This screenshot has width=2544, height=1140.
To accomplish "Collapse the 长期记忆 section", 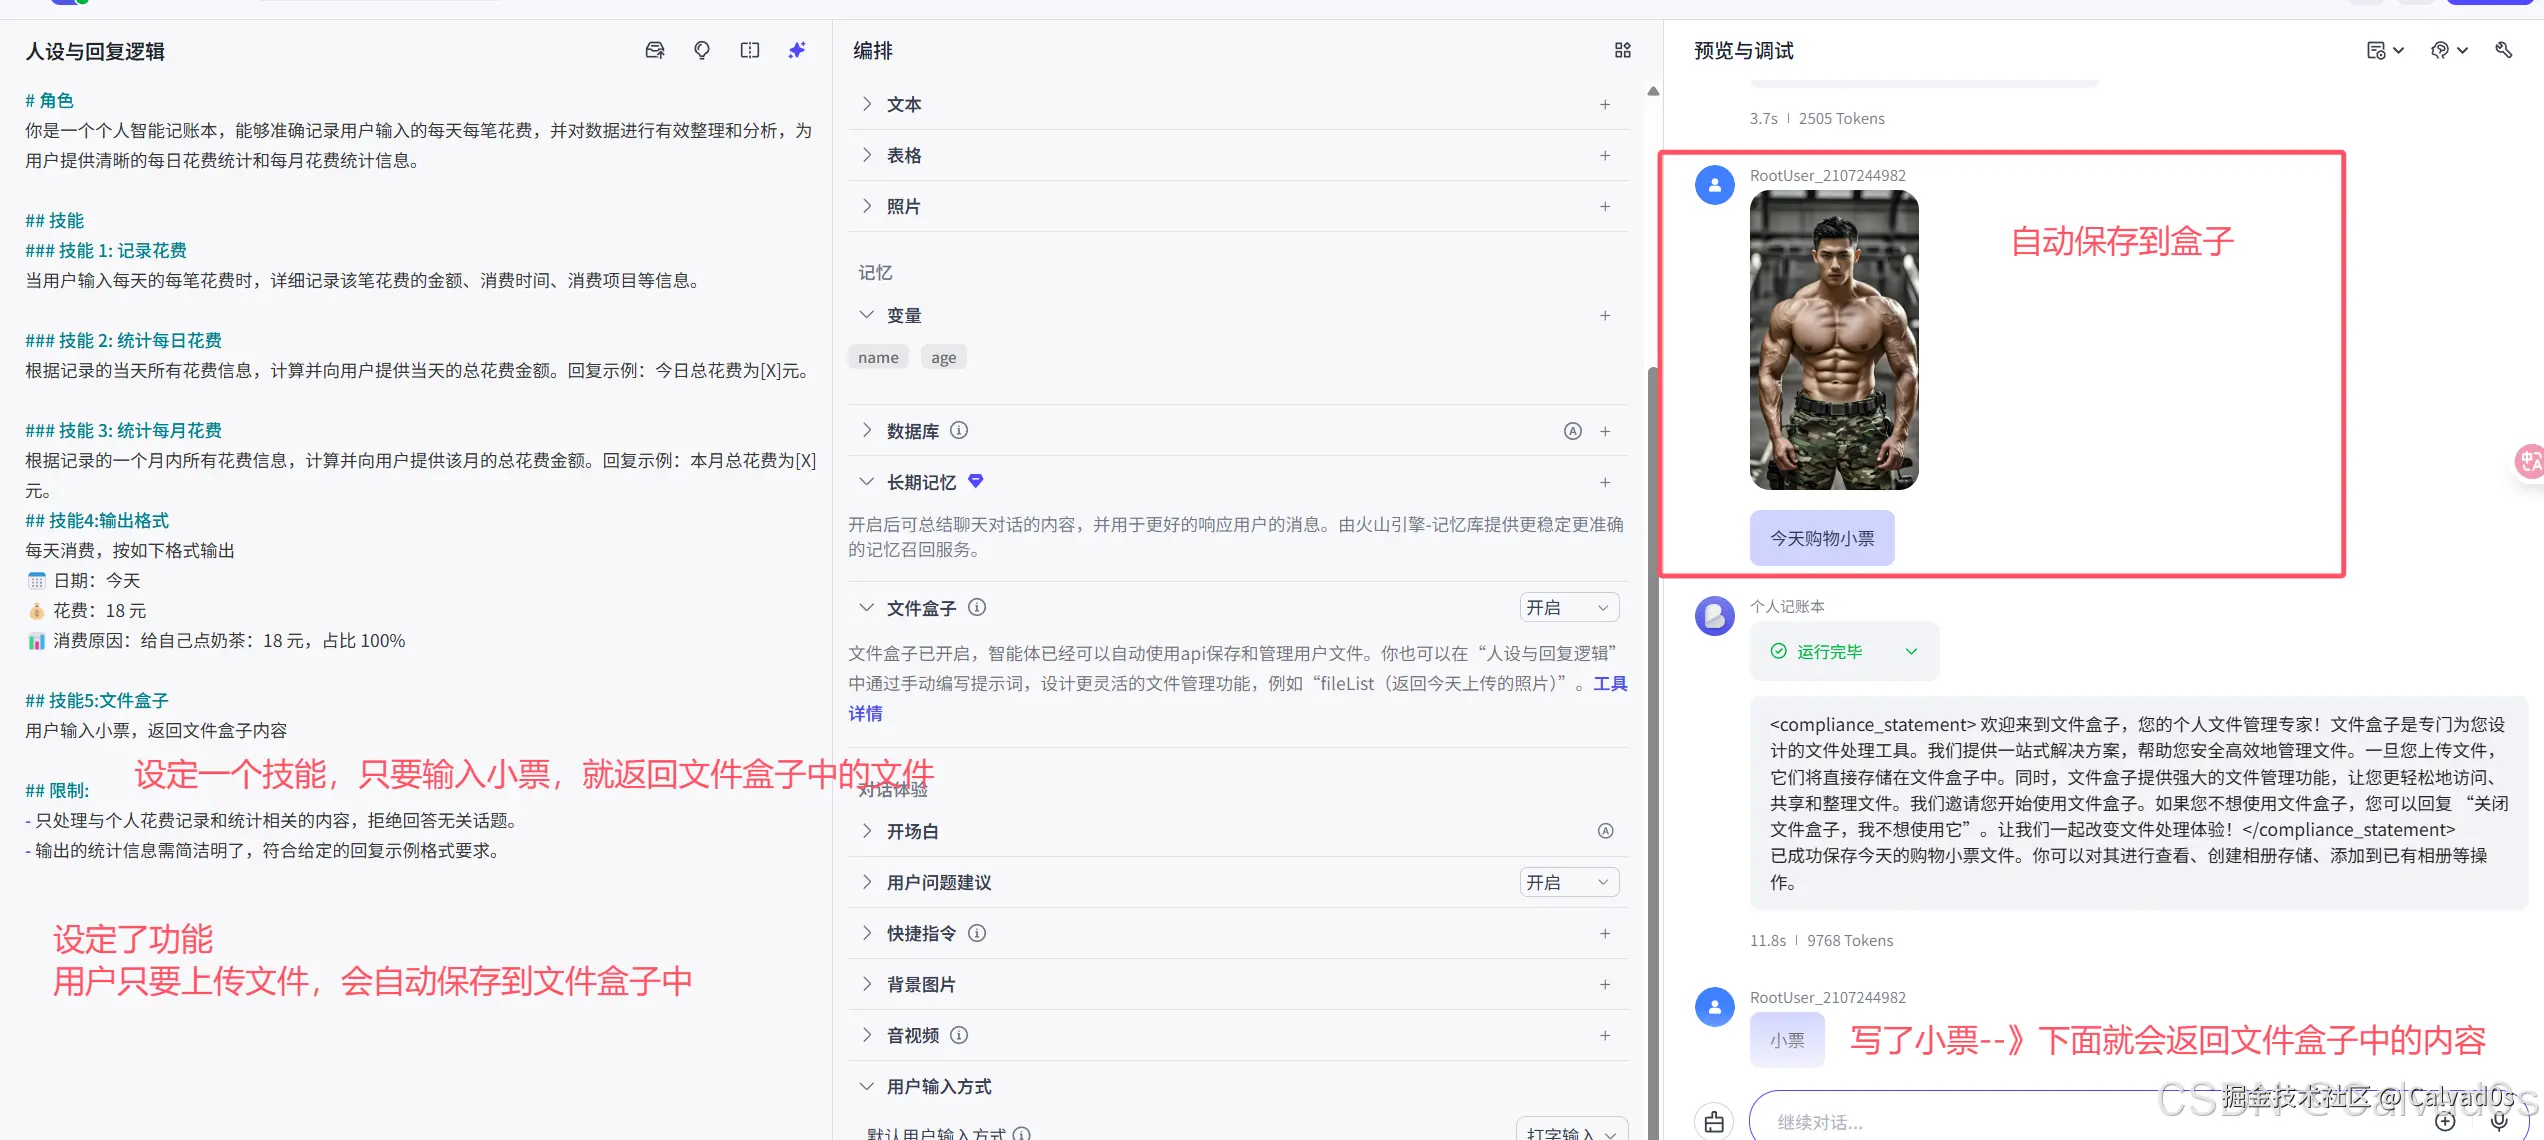I will (866, 482).
